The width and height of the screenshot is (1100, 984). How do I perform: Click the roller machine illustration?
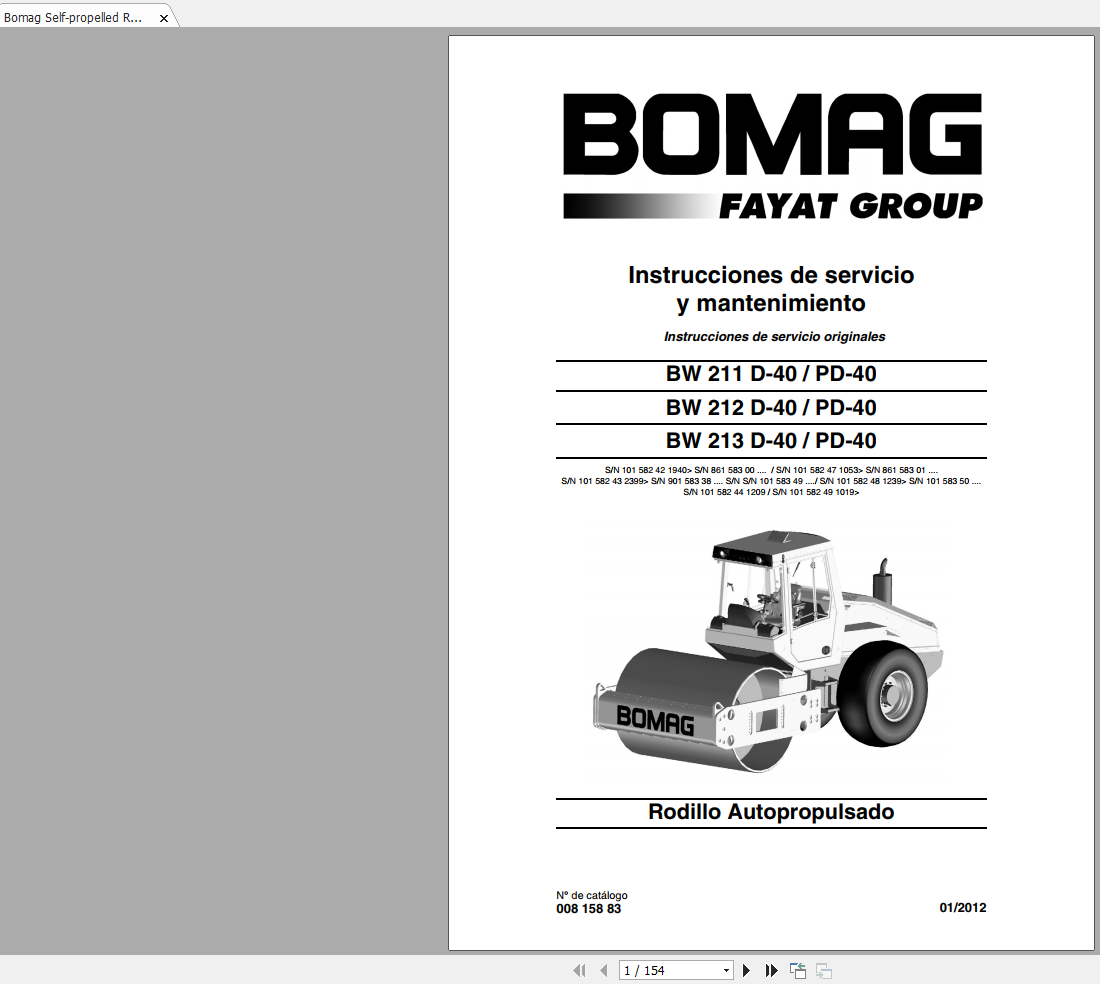[x=768, y=651]
